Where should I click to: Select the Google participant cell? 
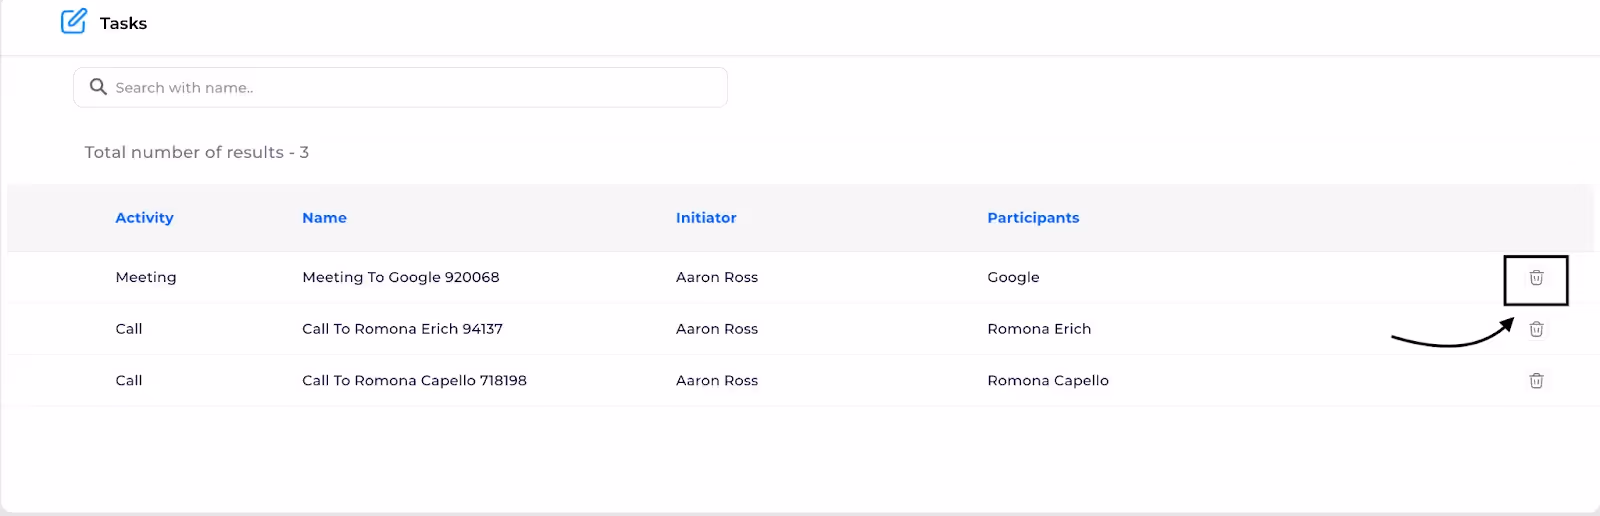(1013, 277)
